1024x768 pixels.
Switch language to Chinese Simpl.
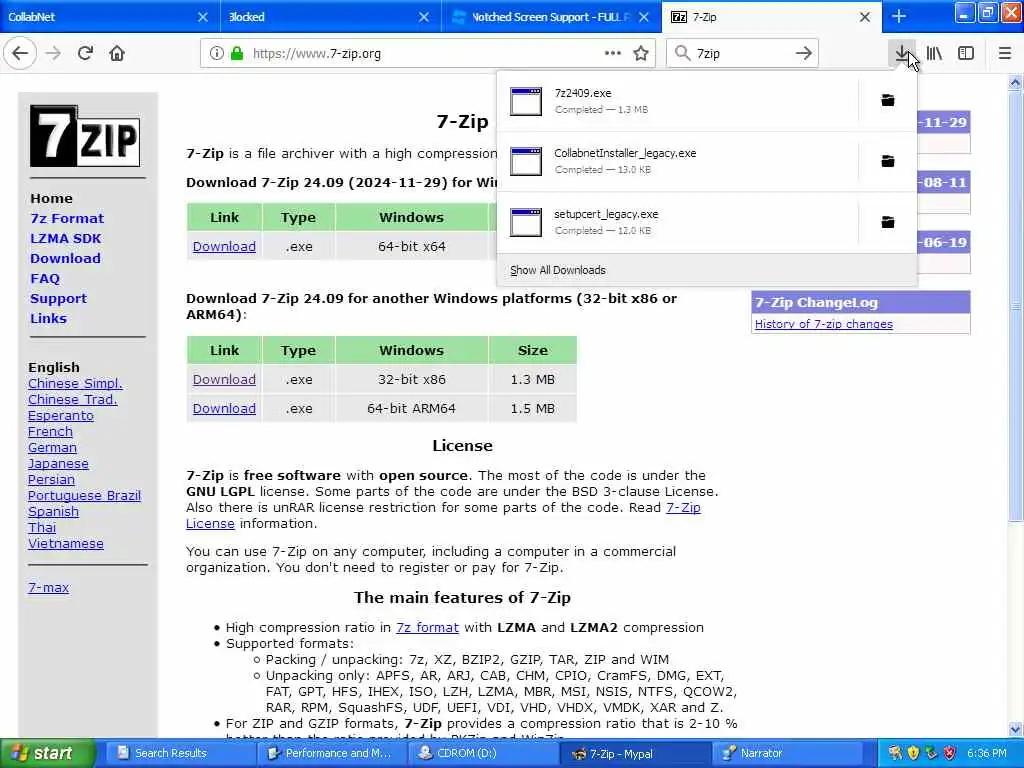pos(75,383)
